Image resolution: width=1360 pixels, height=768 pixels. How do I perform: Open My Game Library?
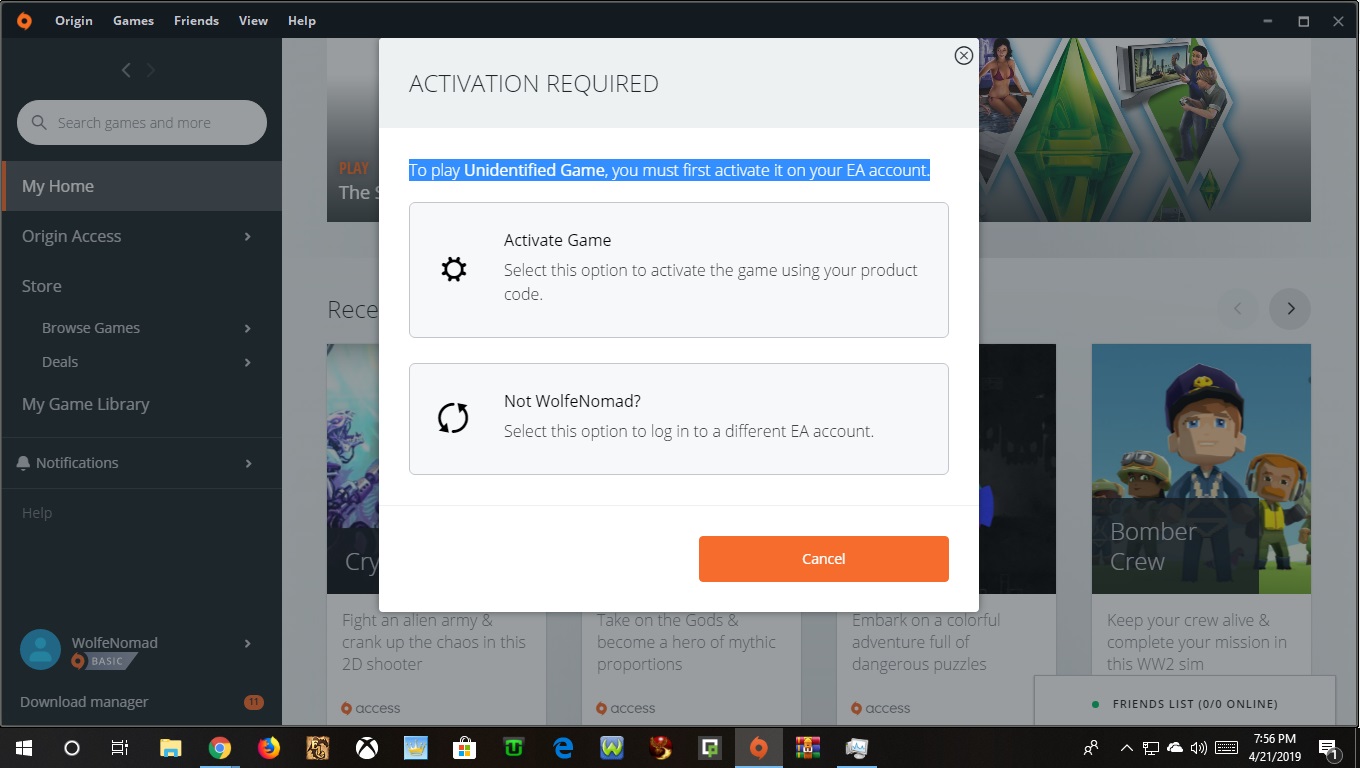[x=86, y=404]
